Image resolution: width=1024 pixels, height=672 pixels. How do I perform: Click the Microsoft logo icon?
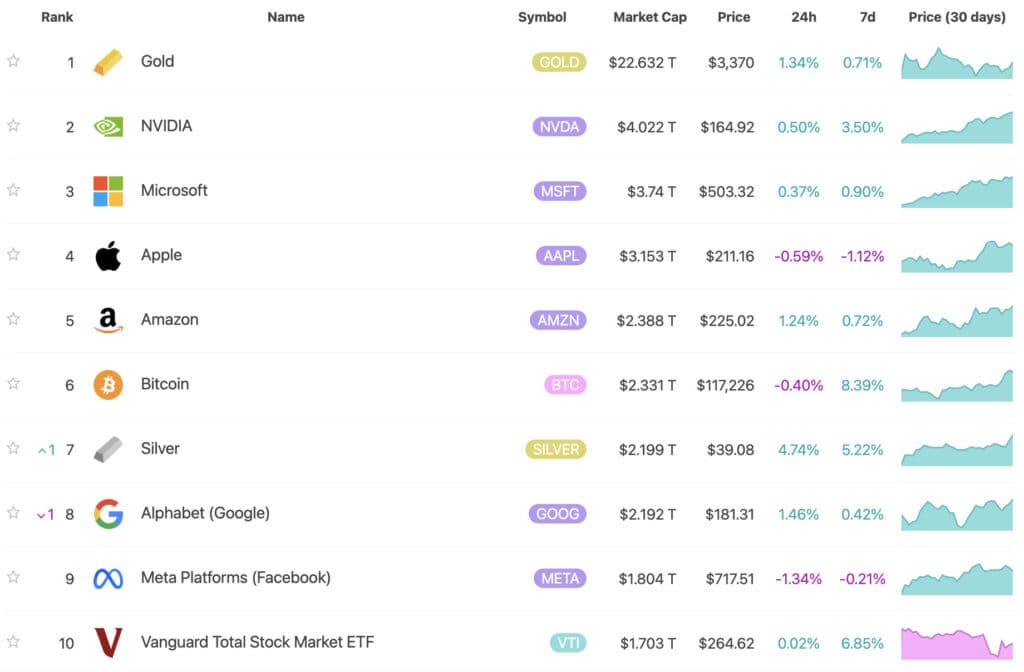click(108, 191)
